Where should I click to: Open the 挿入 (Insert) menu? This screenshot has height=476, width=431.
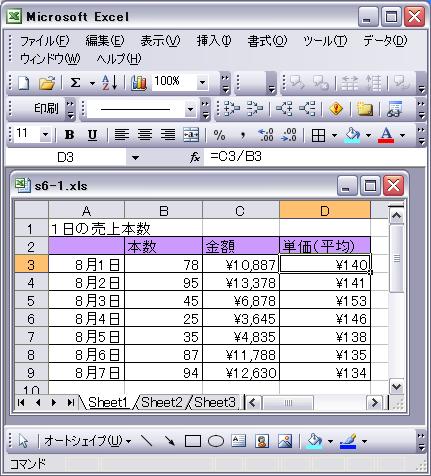(x=214, y=41)
